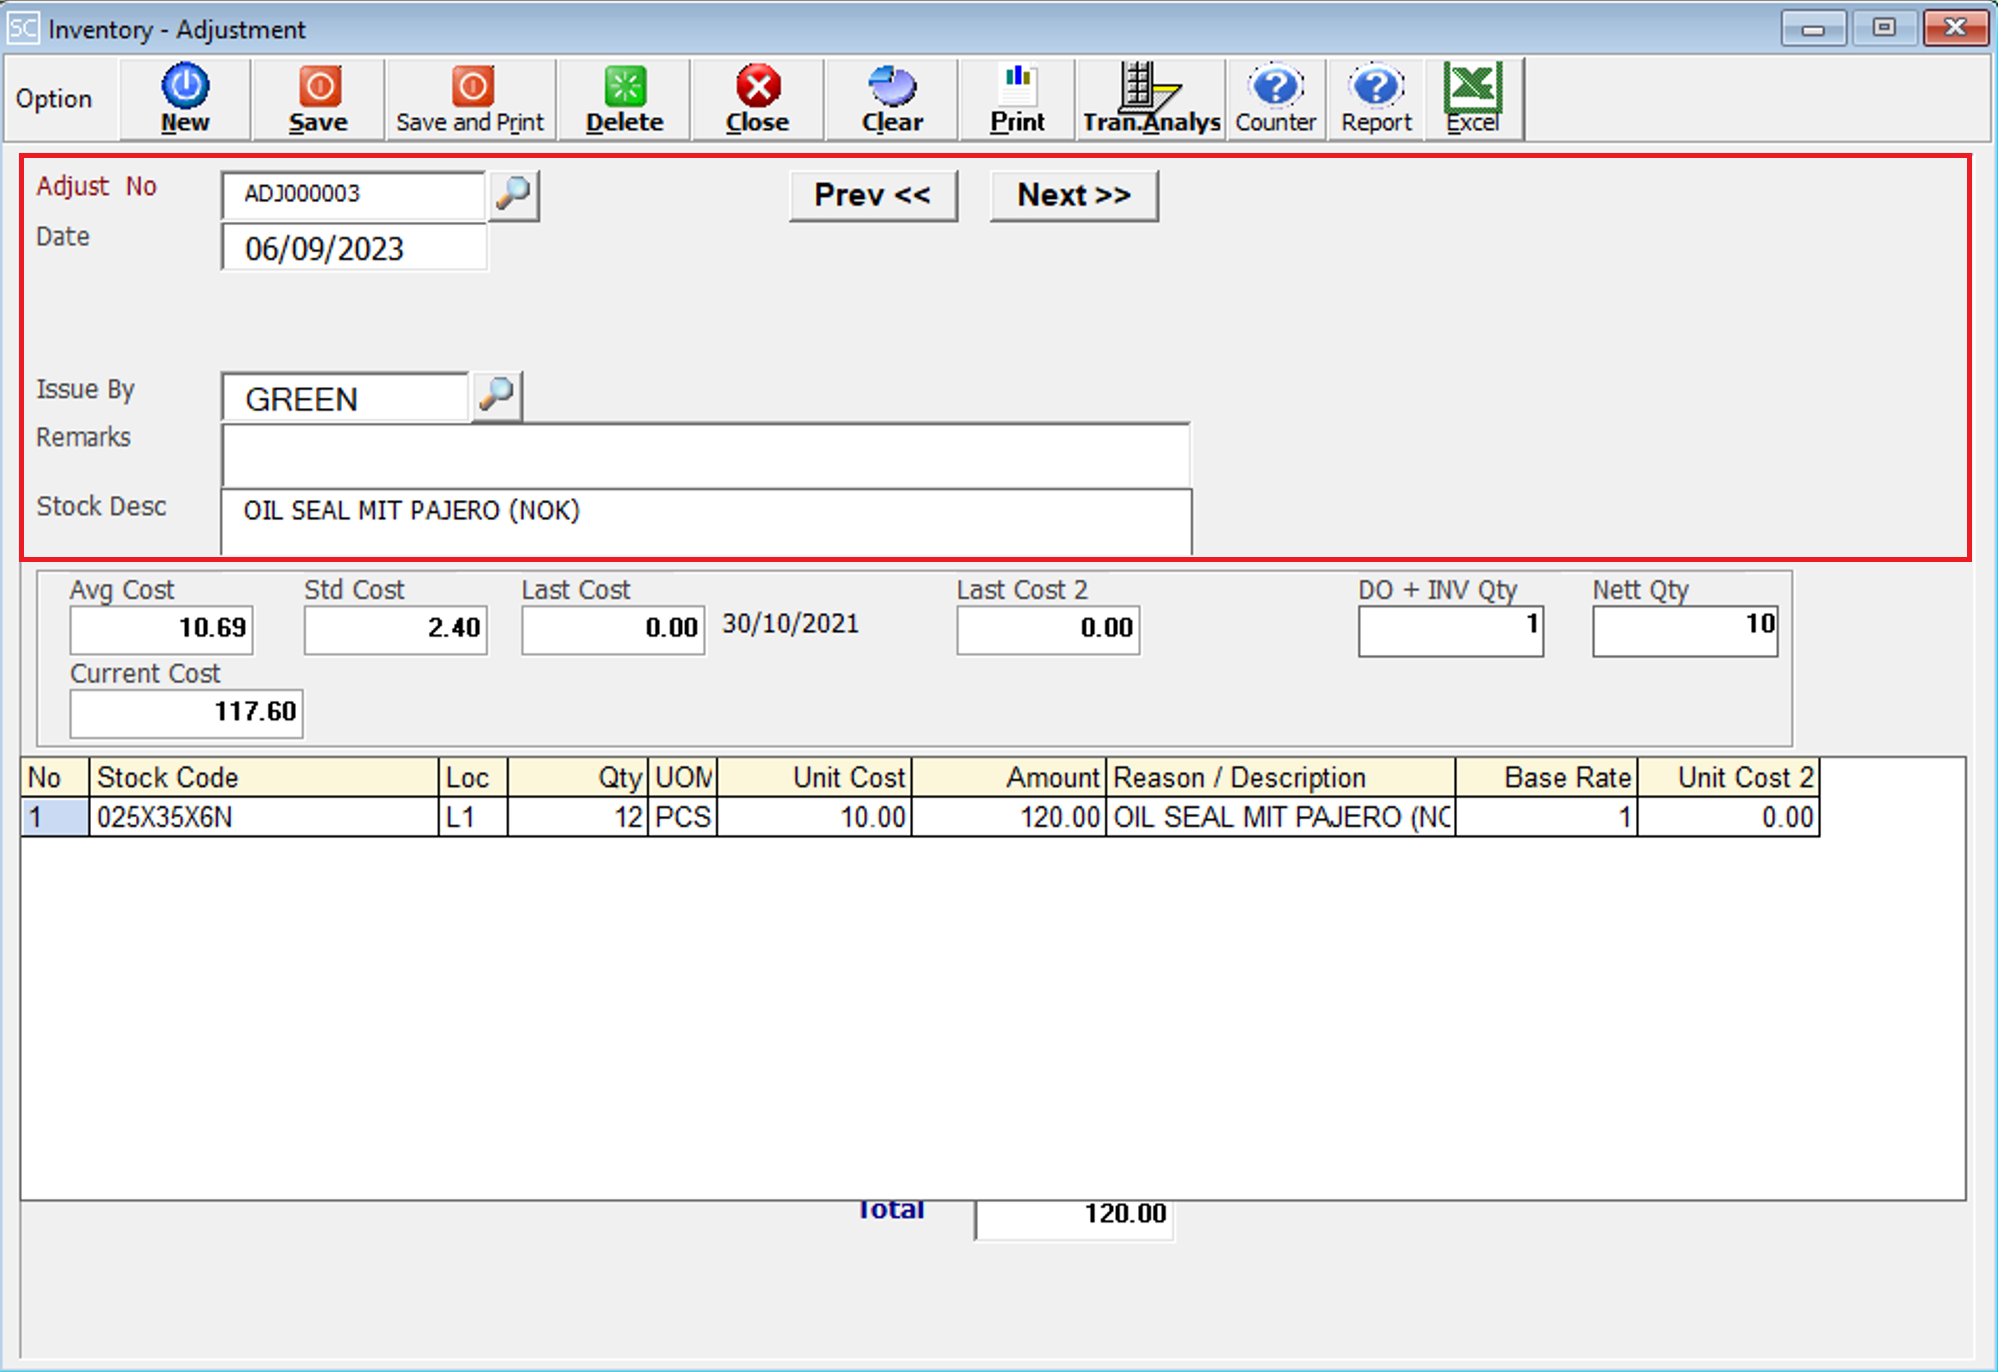
Task: Open the Report toolbar icon
Action: [1376, 98]
